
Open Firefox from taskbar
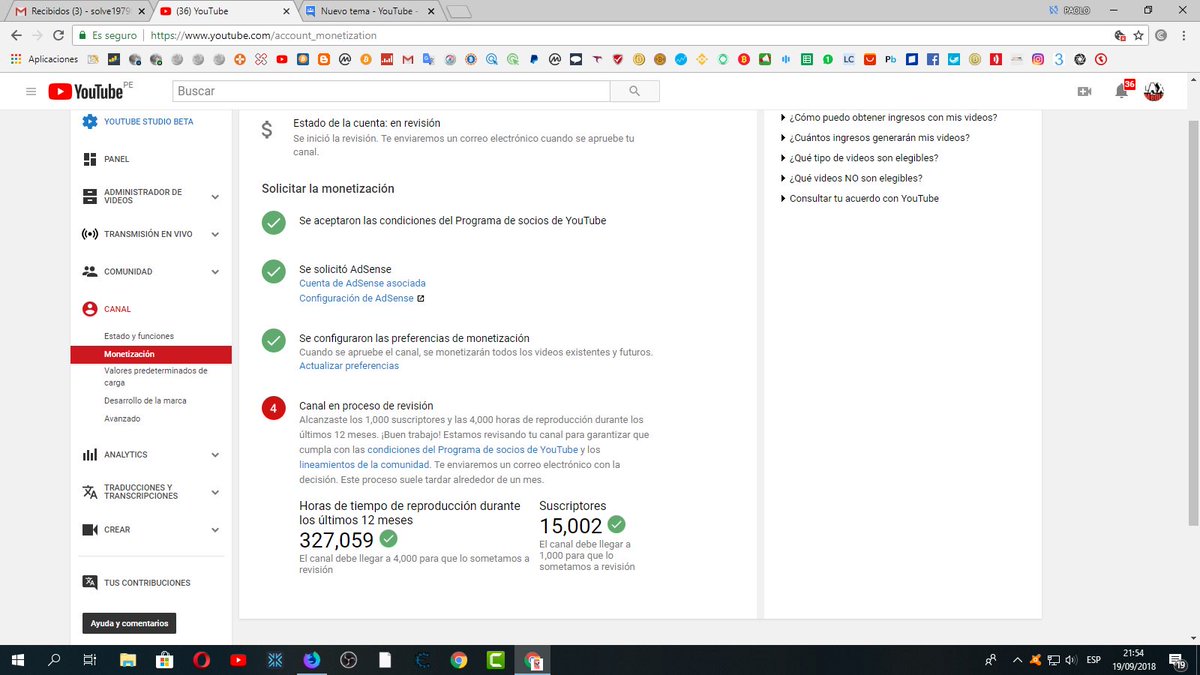click(311, 659)
